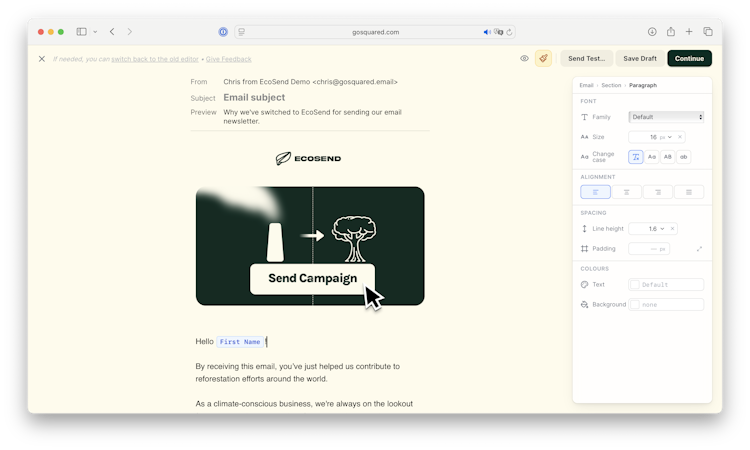The image size is (750, 450).
Task: Click the Text colour palette icon
Action: [x=584, y=285]
